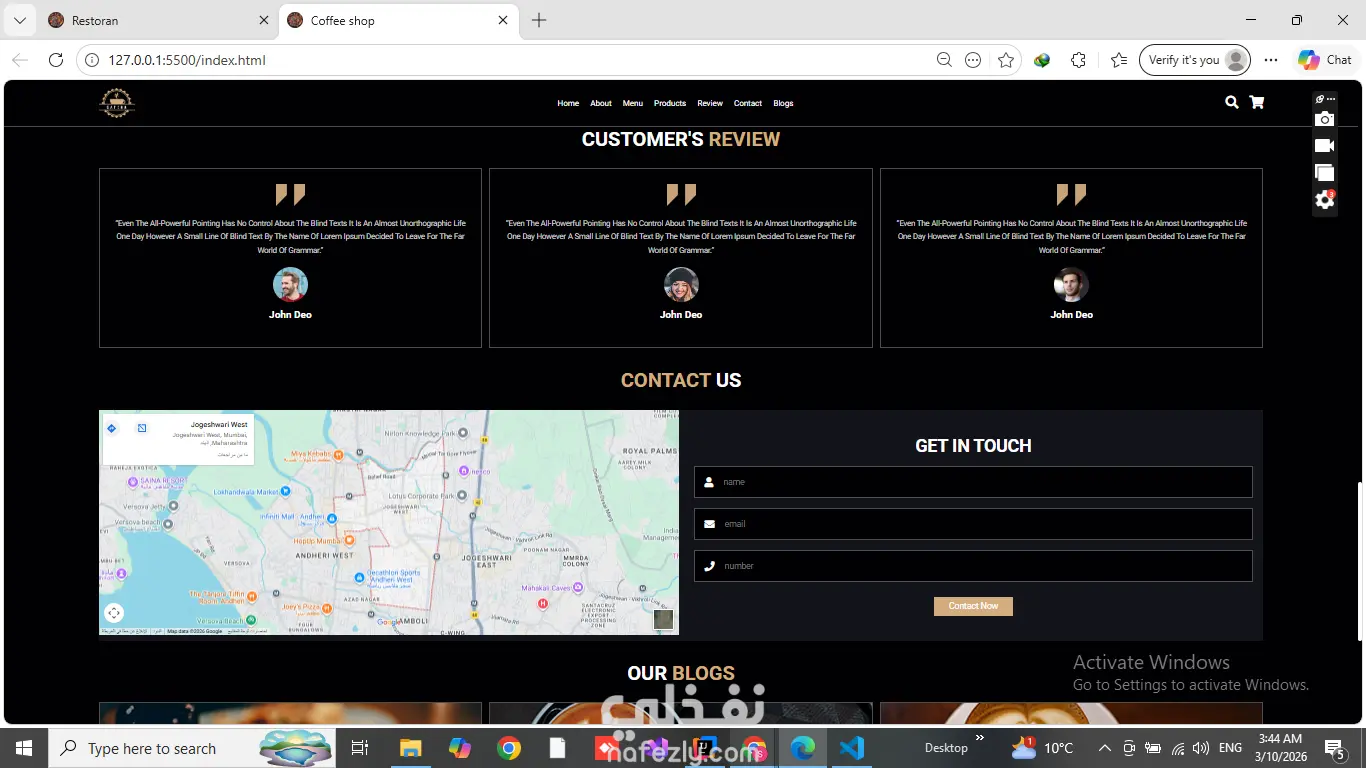Click third reviewer avatar, dark-haired man

click(1071, 285)
